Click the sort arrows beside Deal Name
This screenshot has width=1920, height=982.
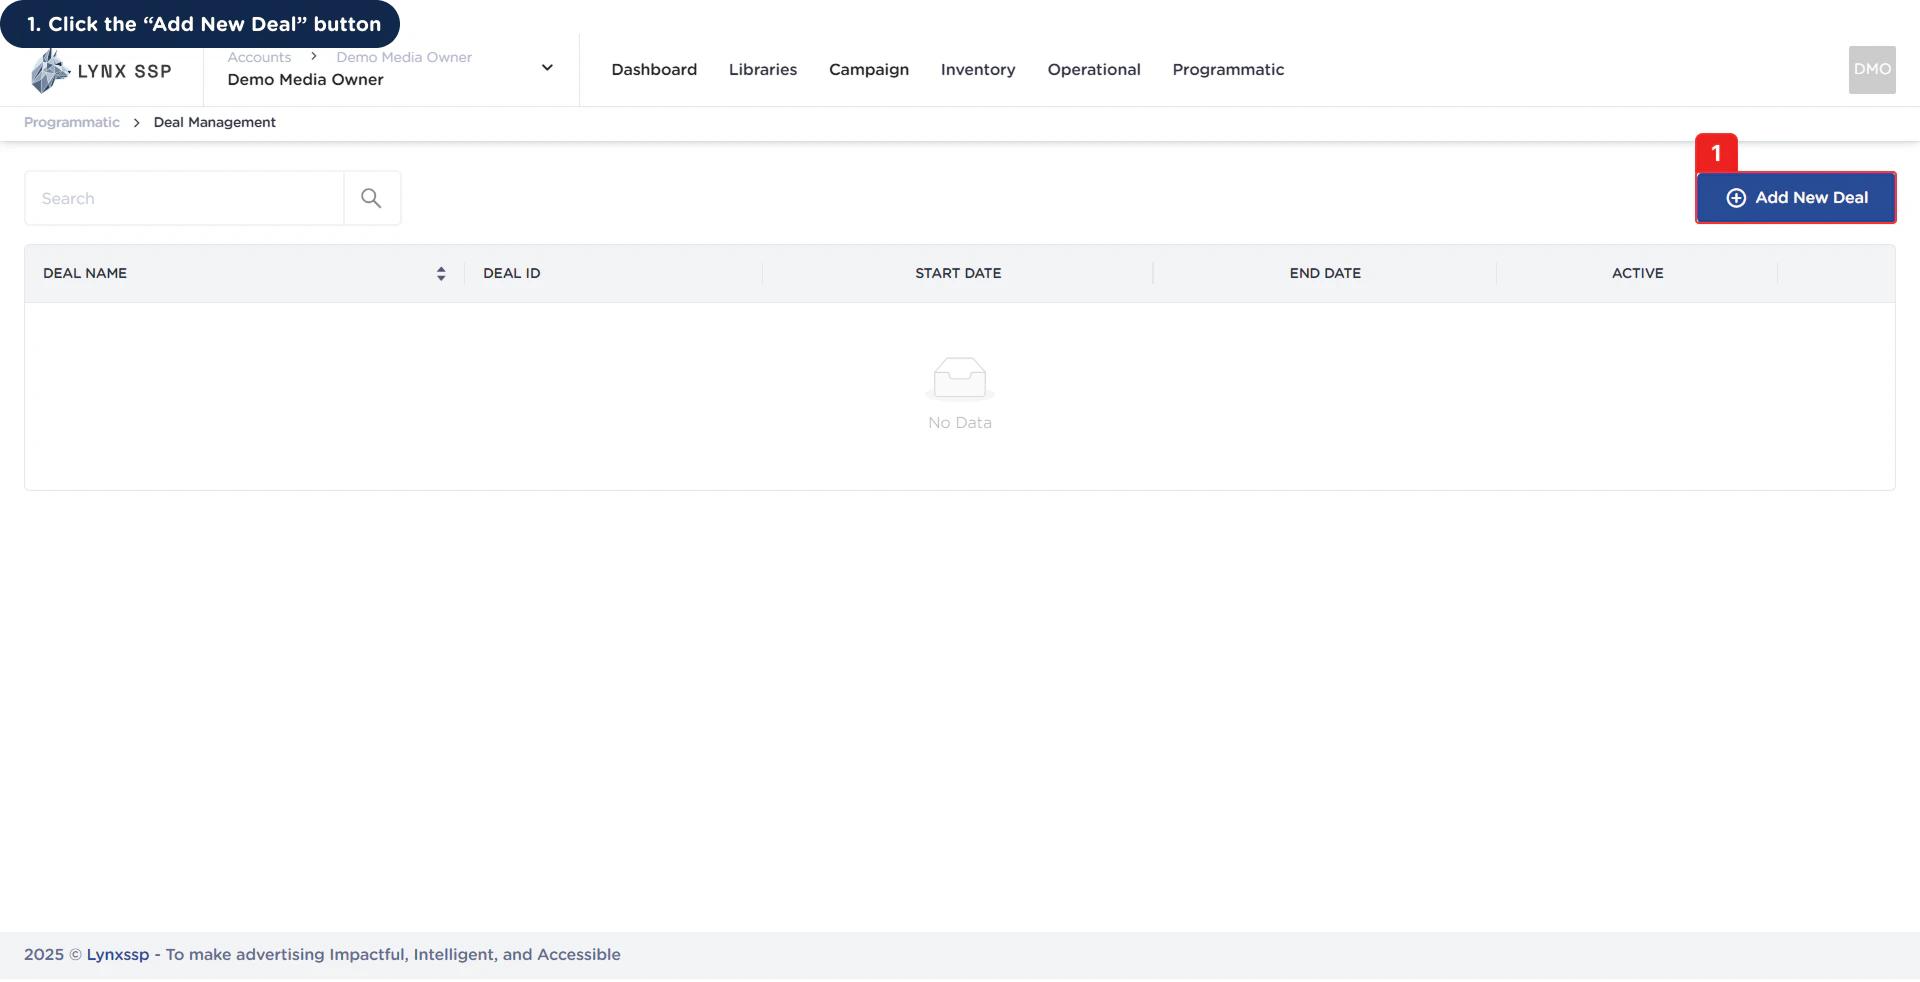click(441, 273)
